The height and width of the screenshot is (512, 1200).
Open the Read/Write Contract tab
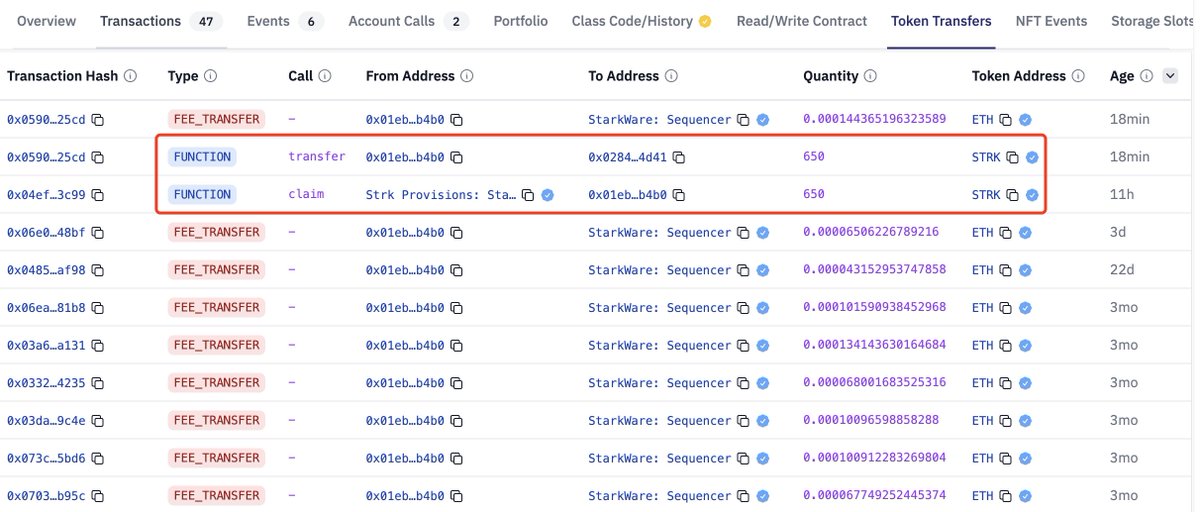(x=802, y=21)
